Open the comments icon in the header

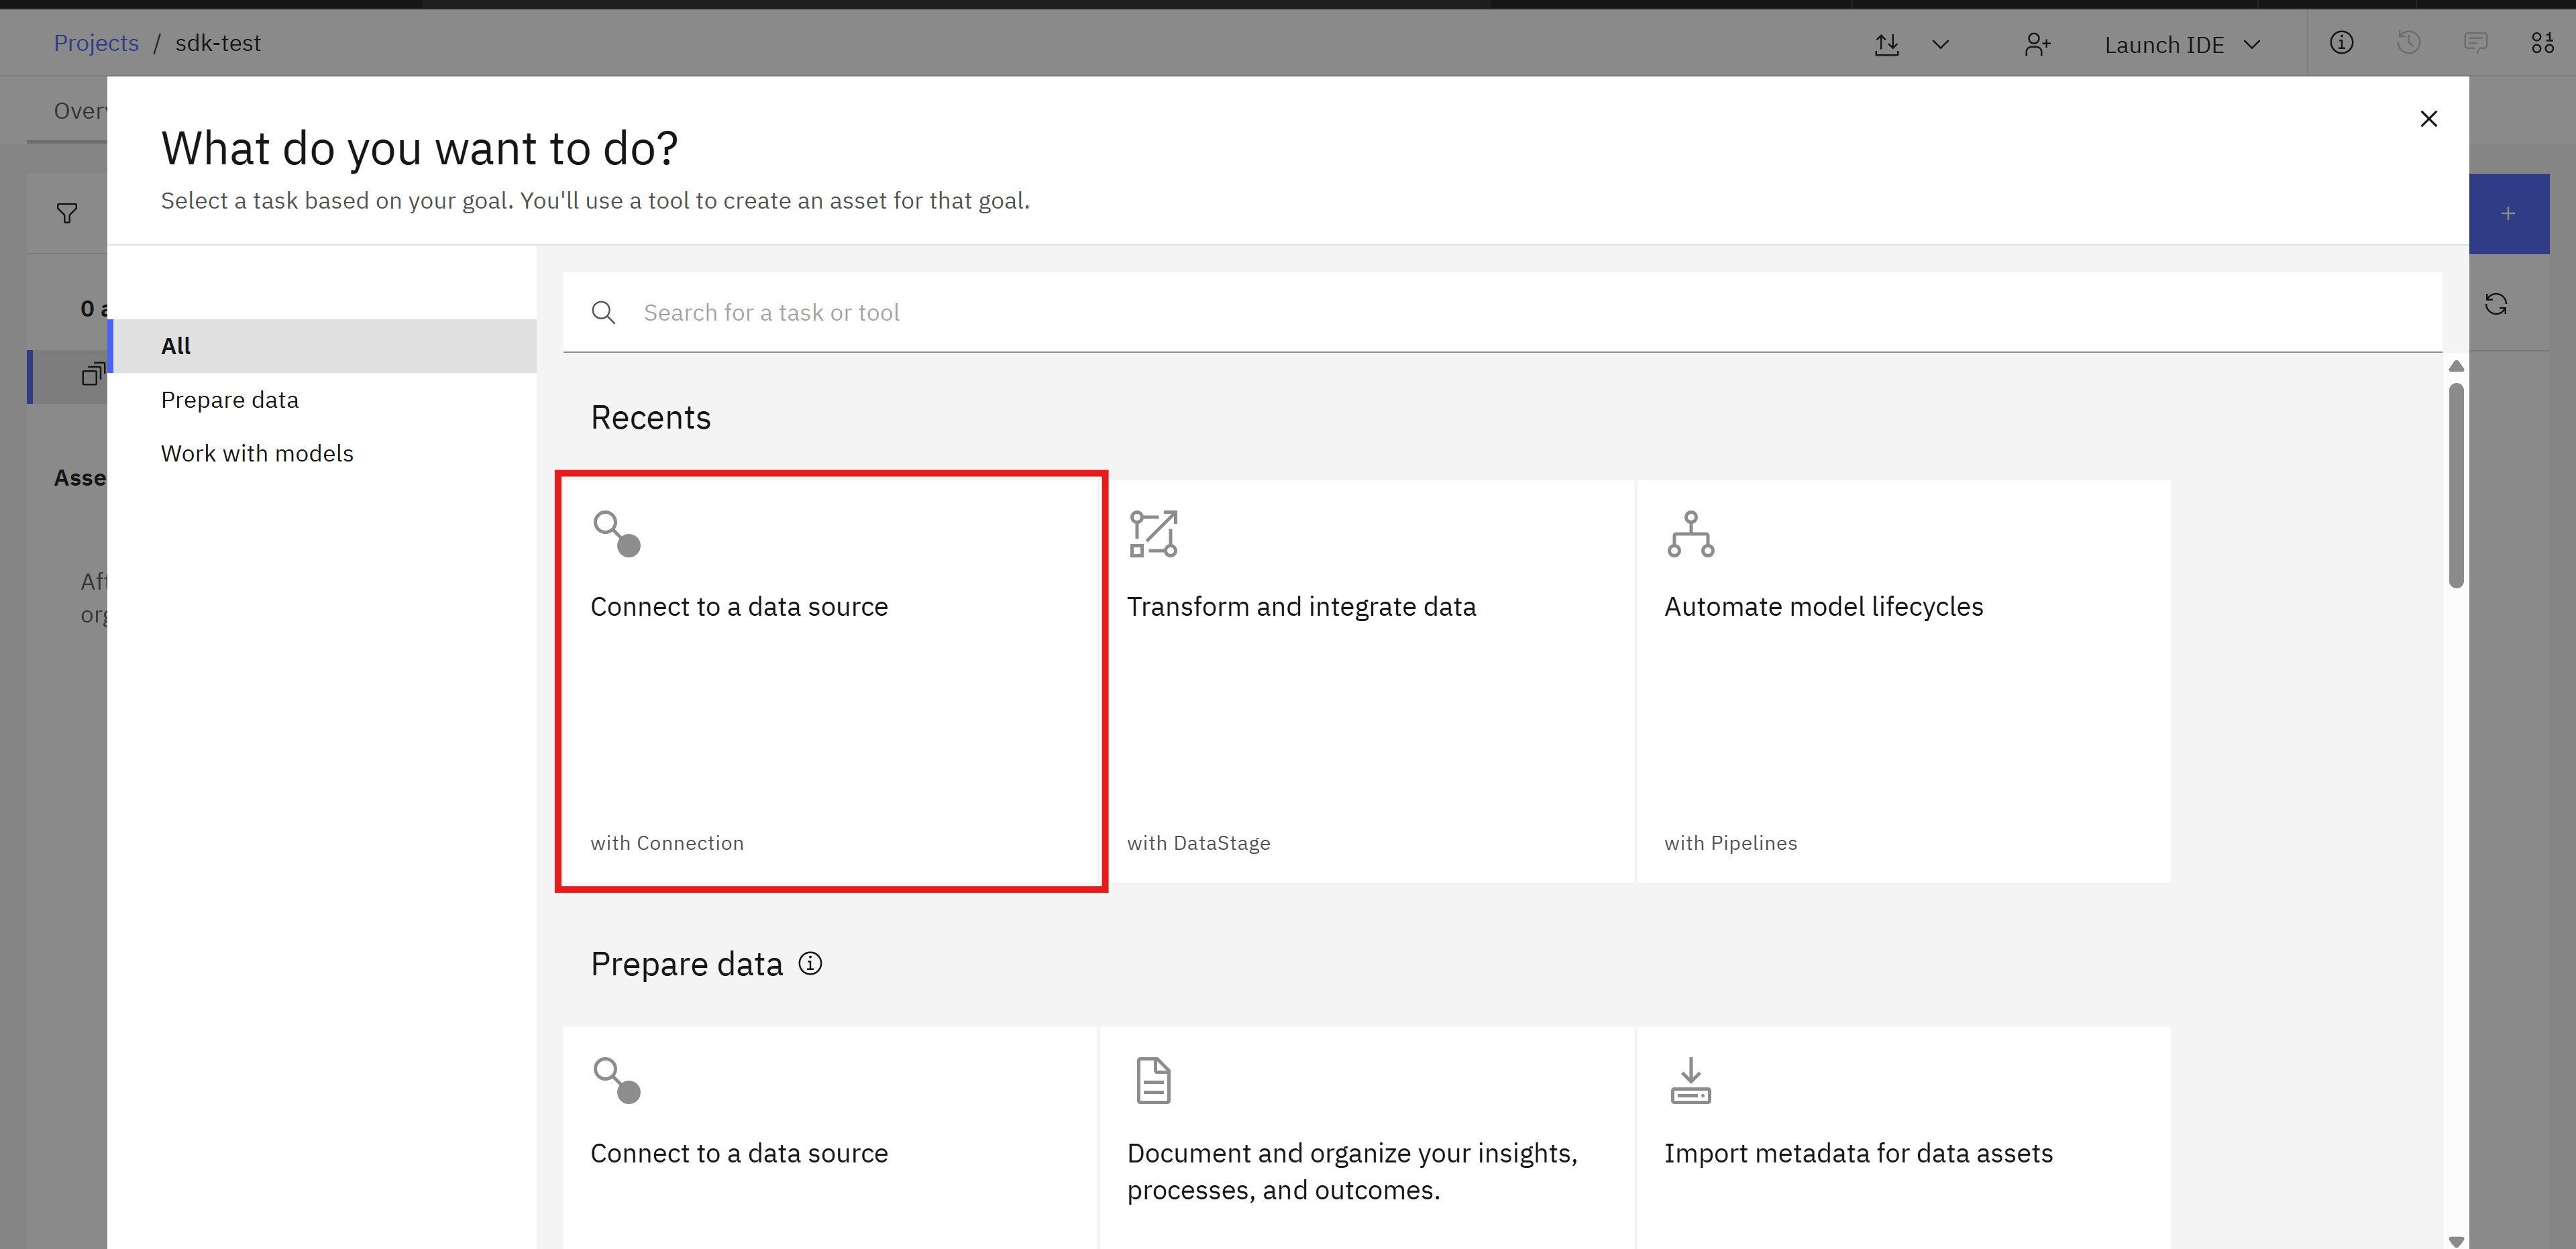2475,43
